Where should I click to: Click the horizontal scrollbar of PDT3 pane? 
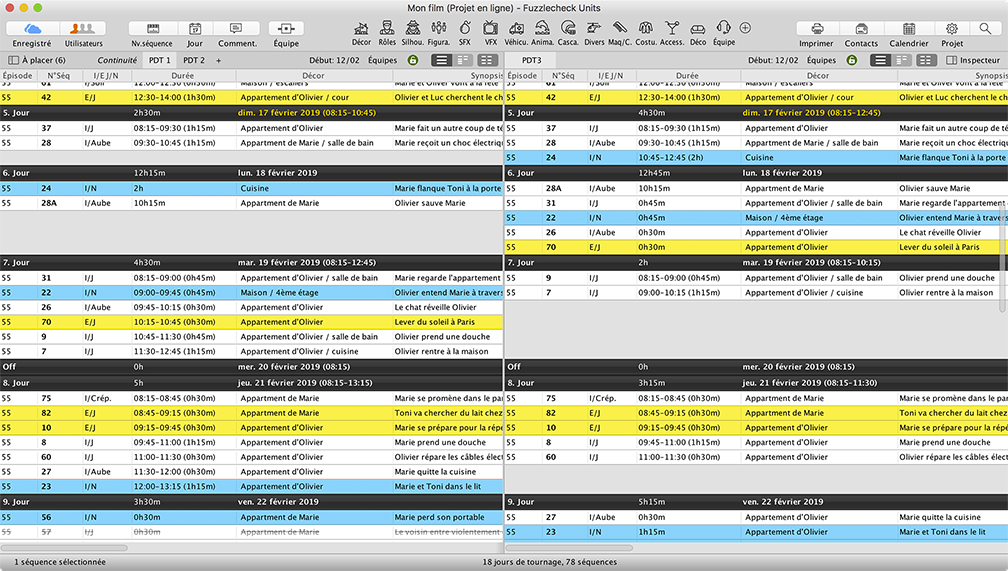pyautogui.click(x=569, y=548)
